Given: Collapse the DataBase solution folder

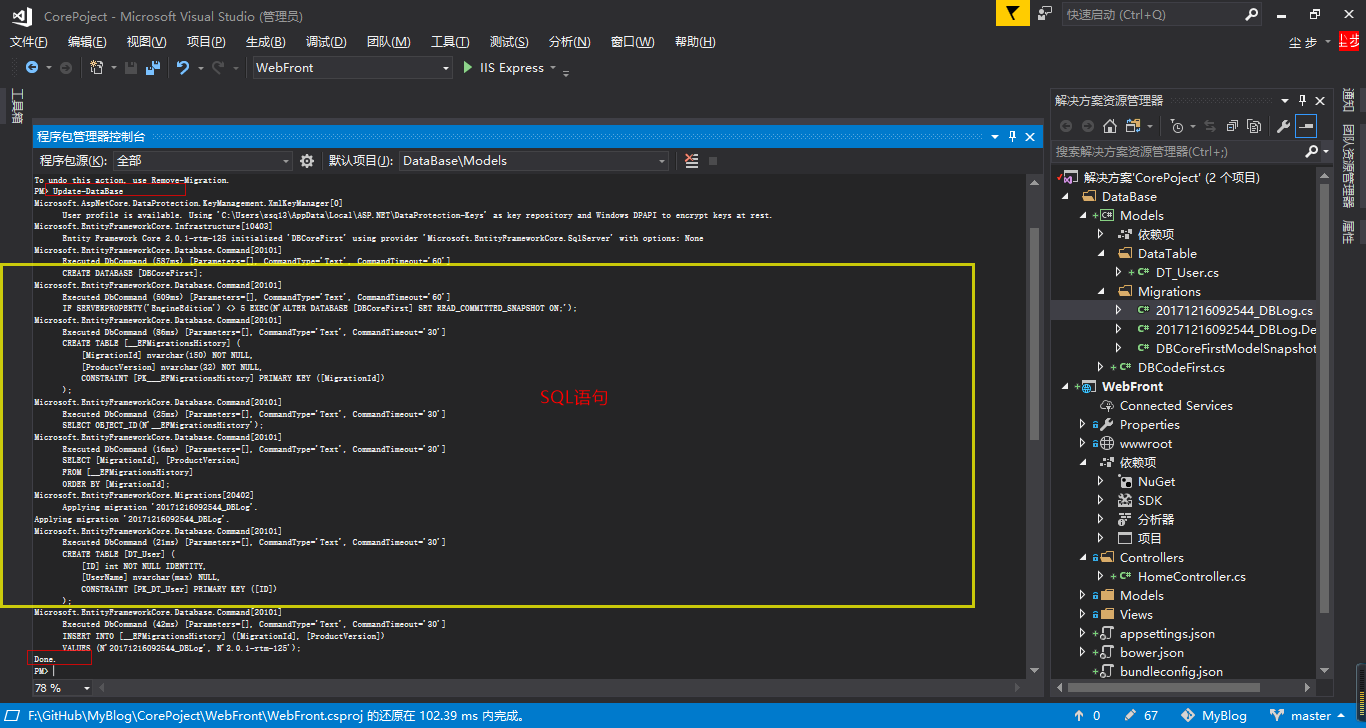Looking at the screenshot, I should pos(1064,197).
